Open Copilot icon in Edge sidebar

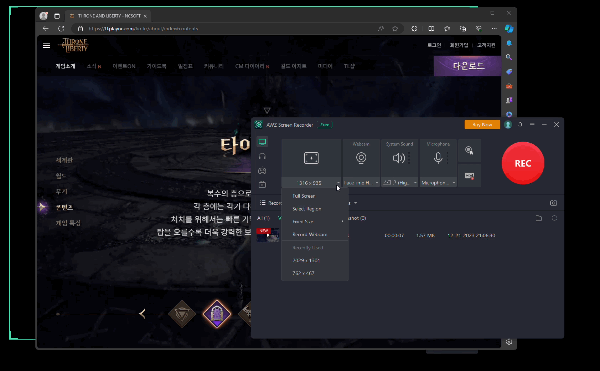(x=509, y=29)
